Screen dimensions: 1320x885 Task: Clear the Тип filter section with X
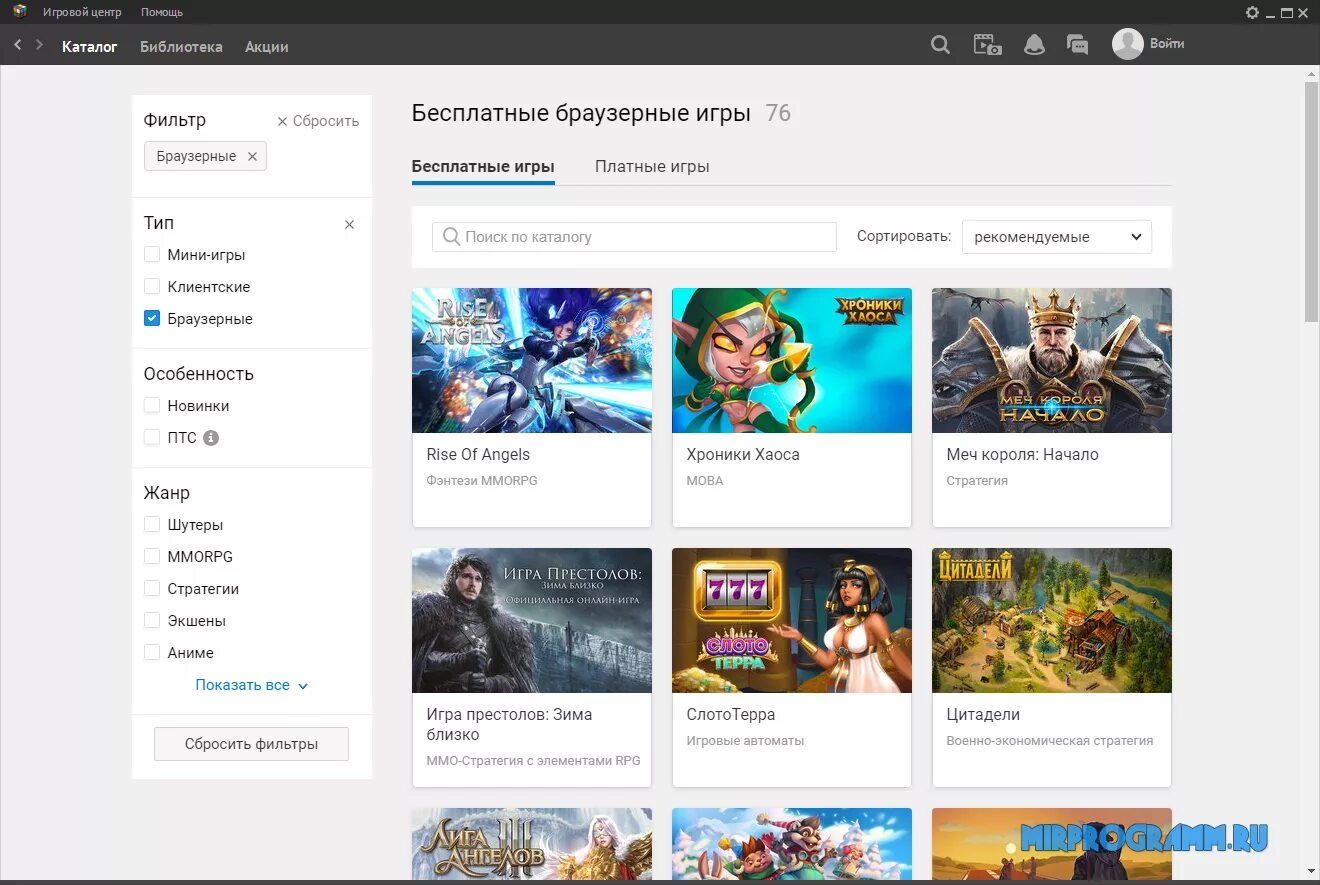(349, 225)
